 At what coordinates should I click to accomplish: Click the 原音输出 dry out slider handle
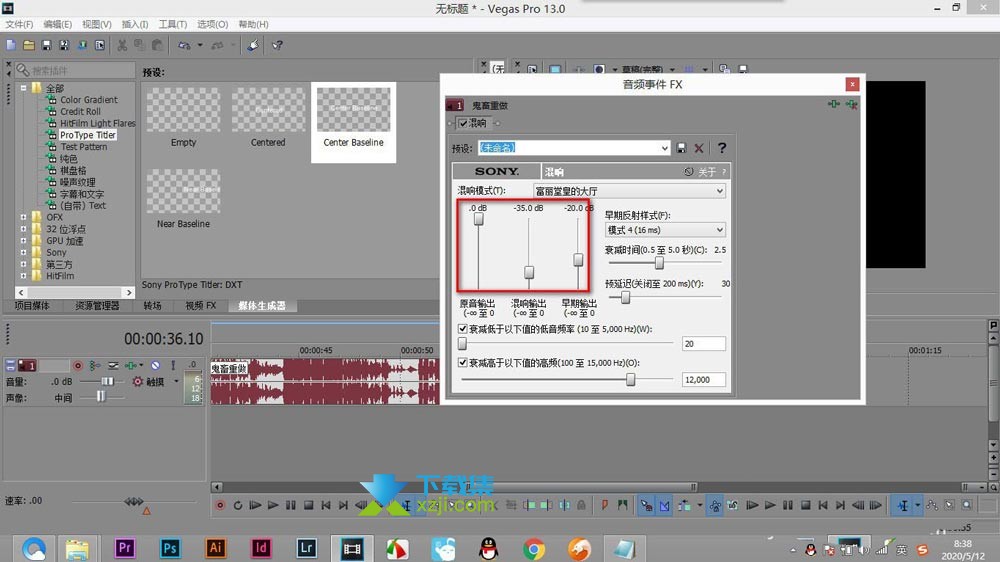click(478, 219)
